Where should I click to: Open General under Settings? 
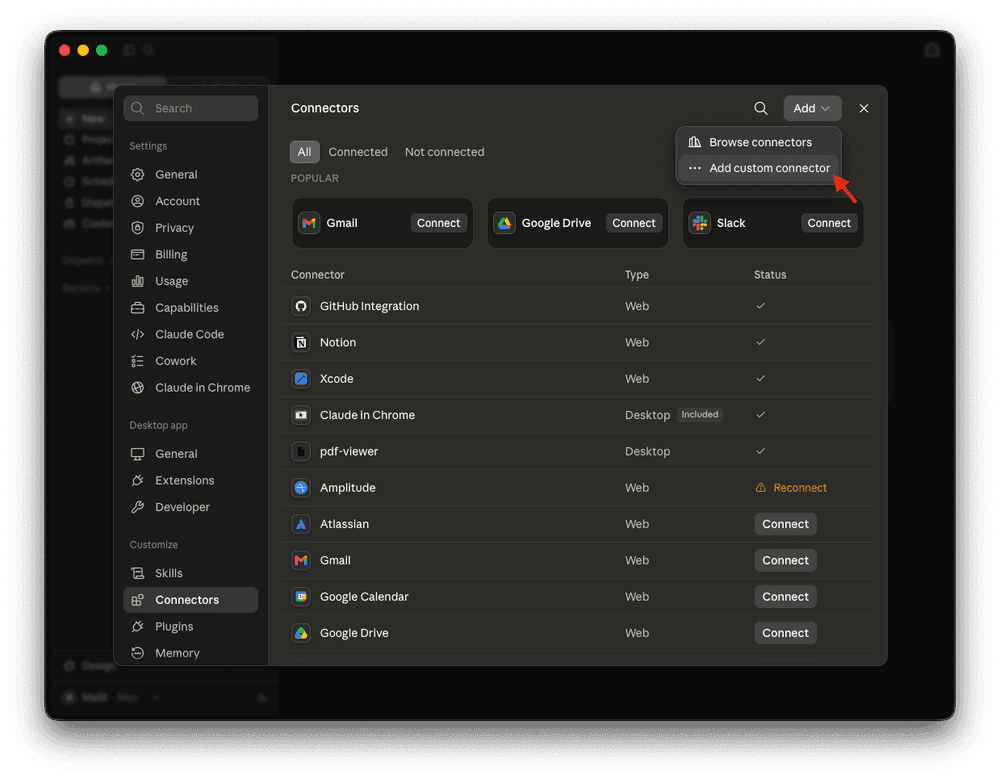[x=191, y=175]
